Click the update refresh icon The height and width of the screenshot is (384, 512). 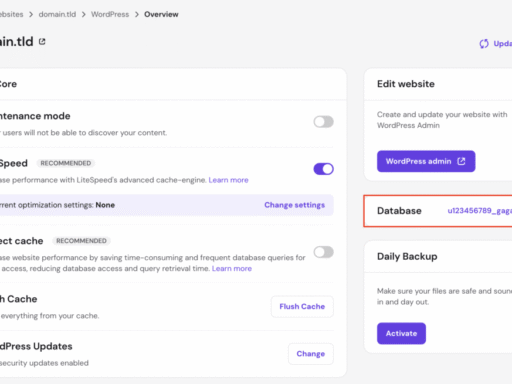[x=484, y=44]
